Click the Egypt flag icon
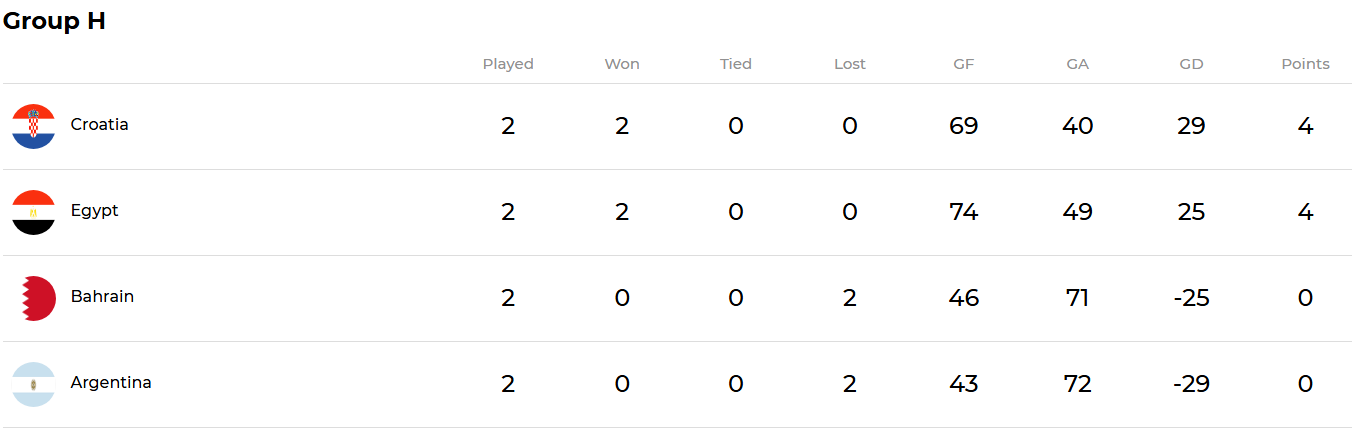Image resolution: width=1352 pixels, height=432 pixels. tap(33, 212)
